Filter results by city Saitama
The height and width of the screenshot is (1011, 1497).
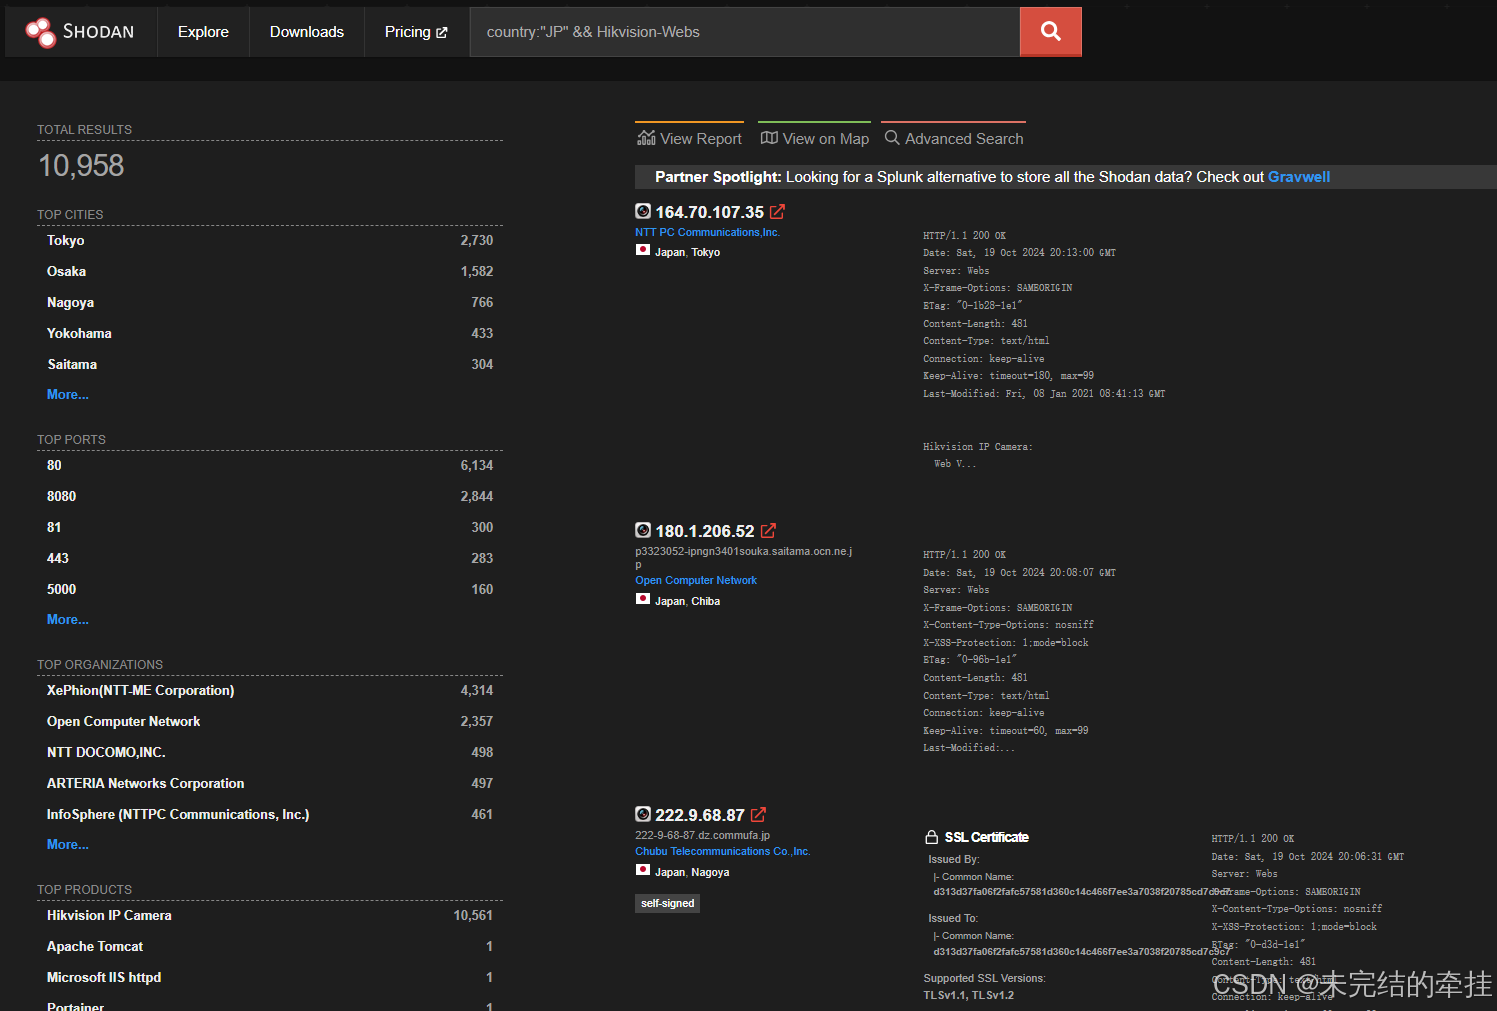270,364
